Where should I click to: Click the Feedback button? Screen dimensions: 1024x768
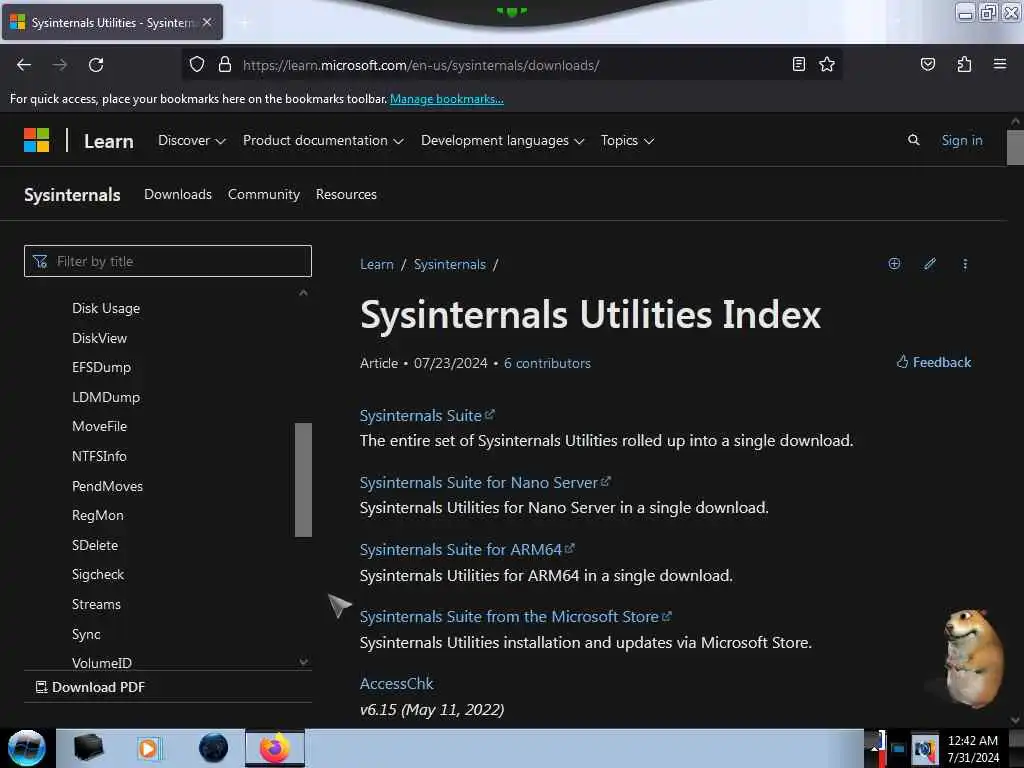(x=933, y=362)
